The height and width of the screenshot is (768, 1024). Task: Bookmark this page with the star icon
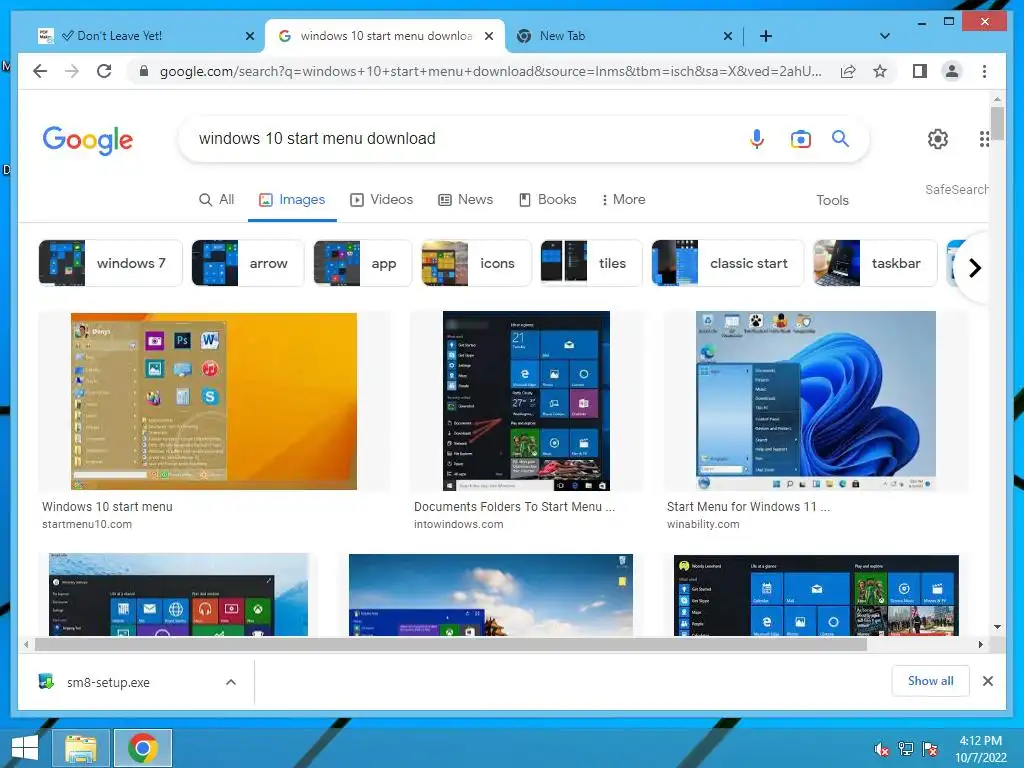pyautogui.click(x=880, y=71)
